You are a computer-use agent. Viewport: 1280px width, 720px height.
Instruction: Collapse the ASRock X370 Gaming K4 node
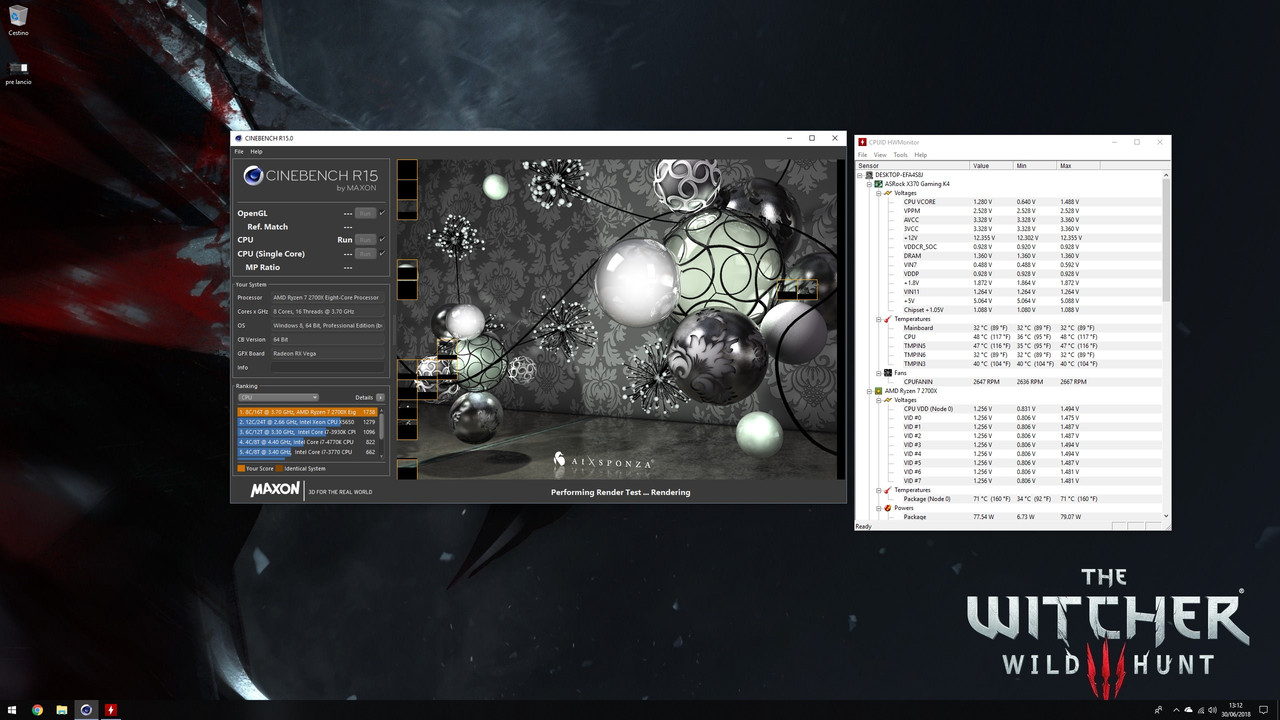point(869,184)
